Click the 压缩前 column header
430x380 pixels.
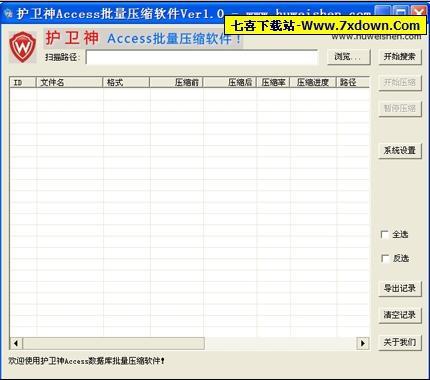click(176, 82)
